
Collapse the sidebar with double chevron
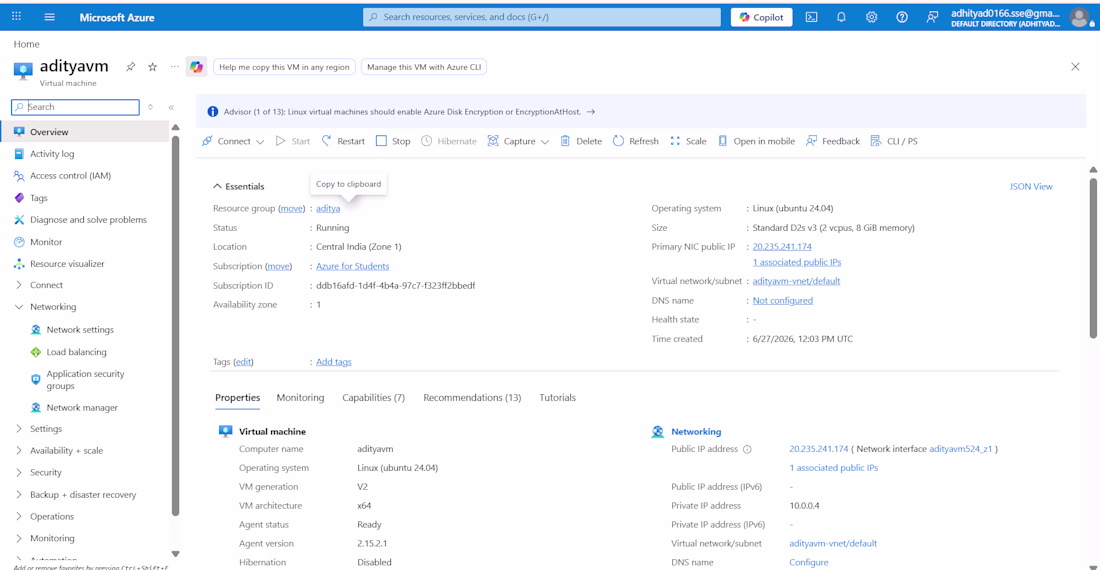171,107
